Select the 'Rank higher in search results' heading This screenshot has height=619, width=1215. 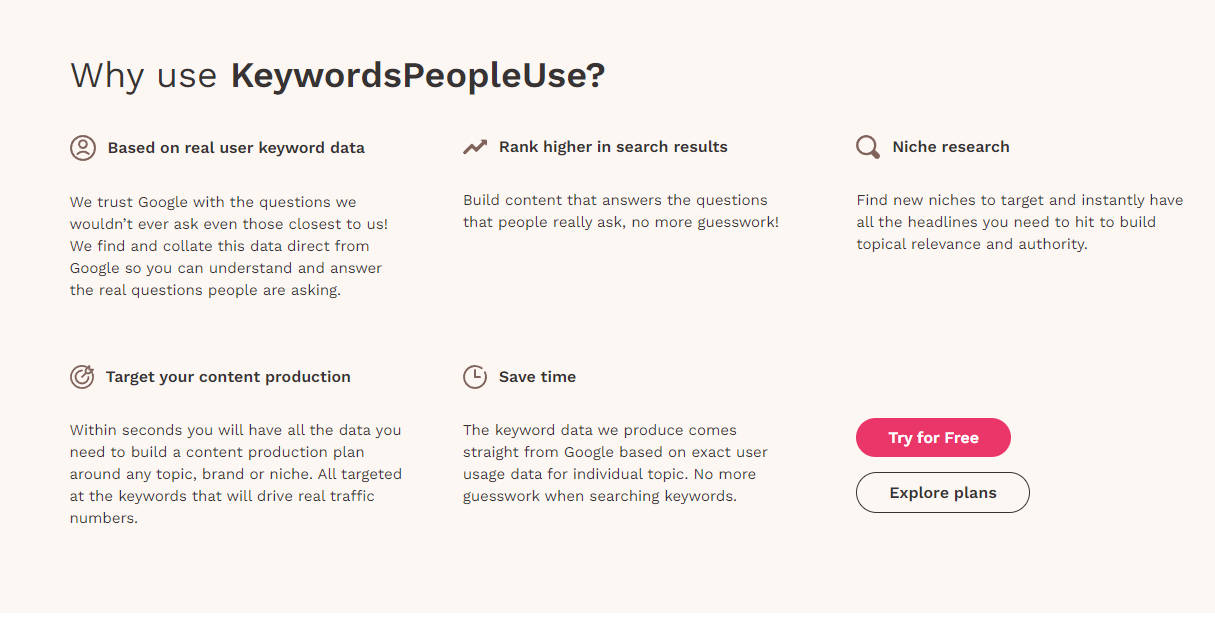click(x=613, y=146)
